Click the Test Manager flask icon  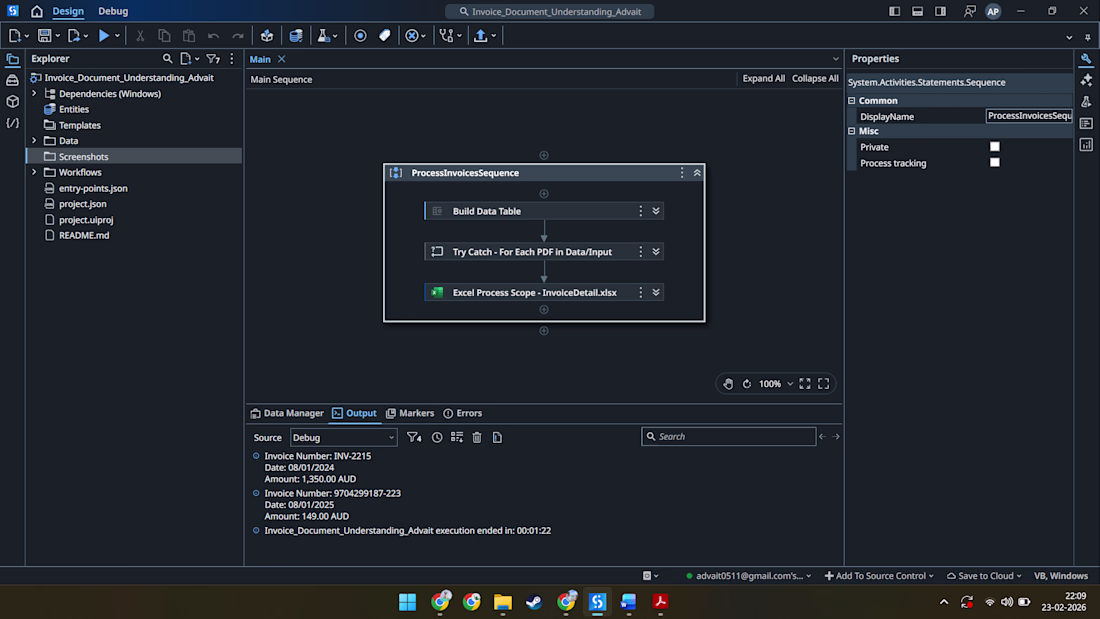pos(323,36)
